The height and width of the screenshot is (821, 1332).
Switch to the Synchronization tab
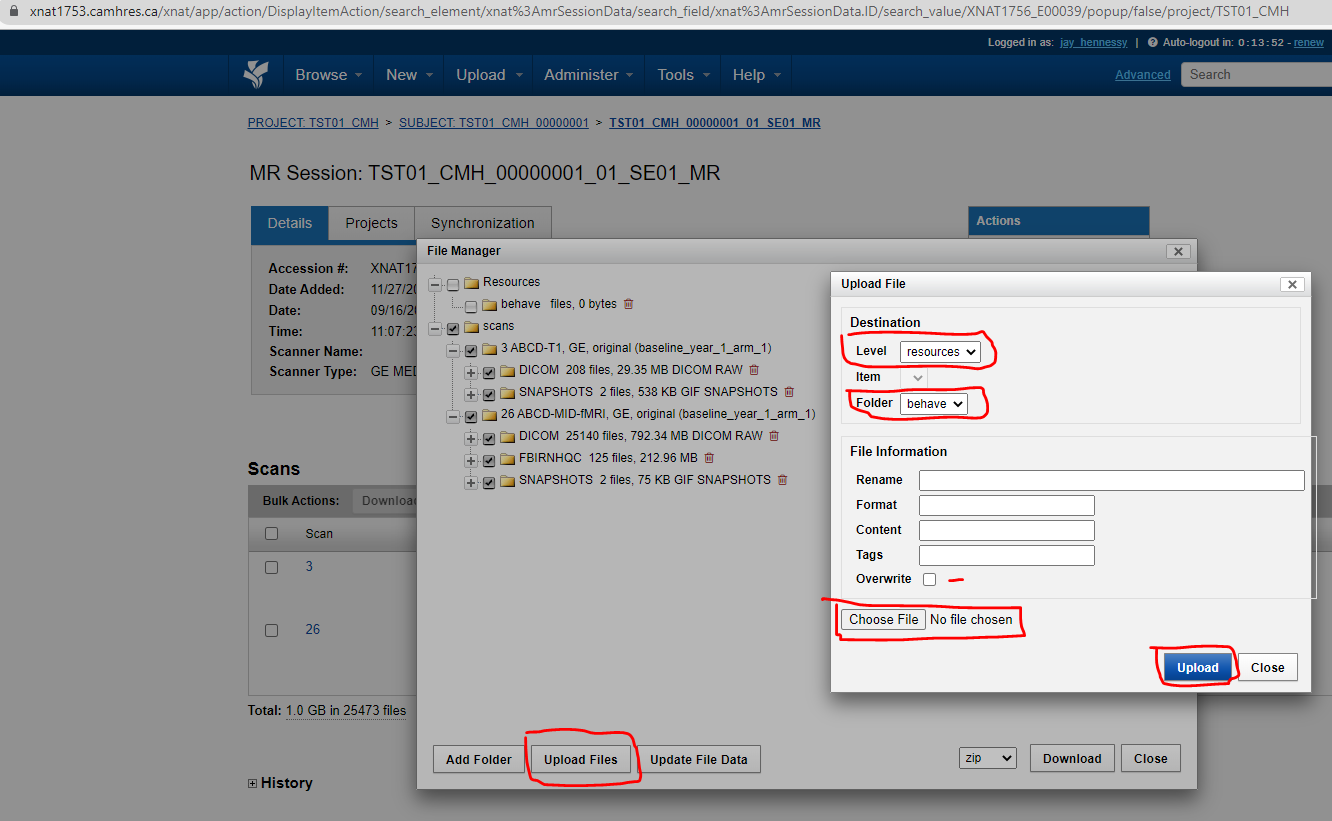tap(482, 223)
